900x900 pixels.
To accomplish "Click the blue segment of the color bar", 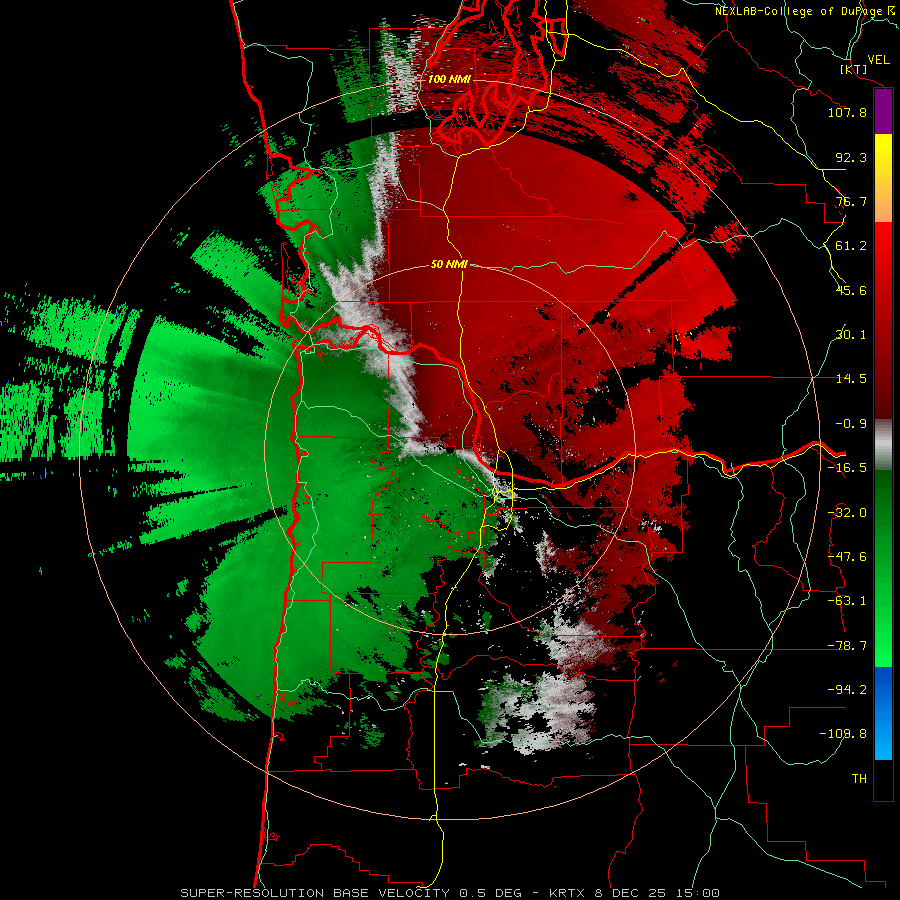I will [x=883, y=713].
